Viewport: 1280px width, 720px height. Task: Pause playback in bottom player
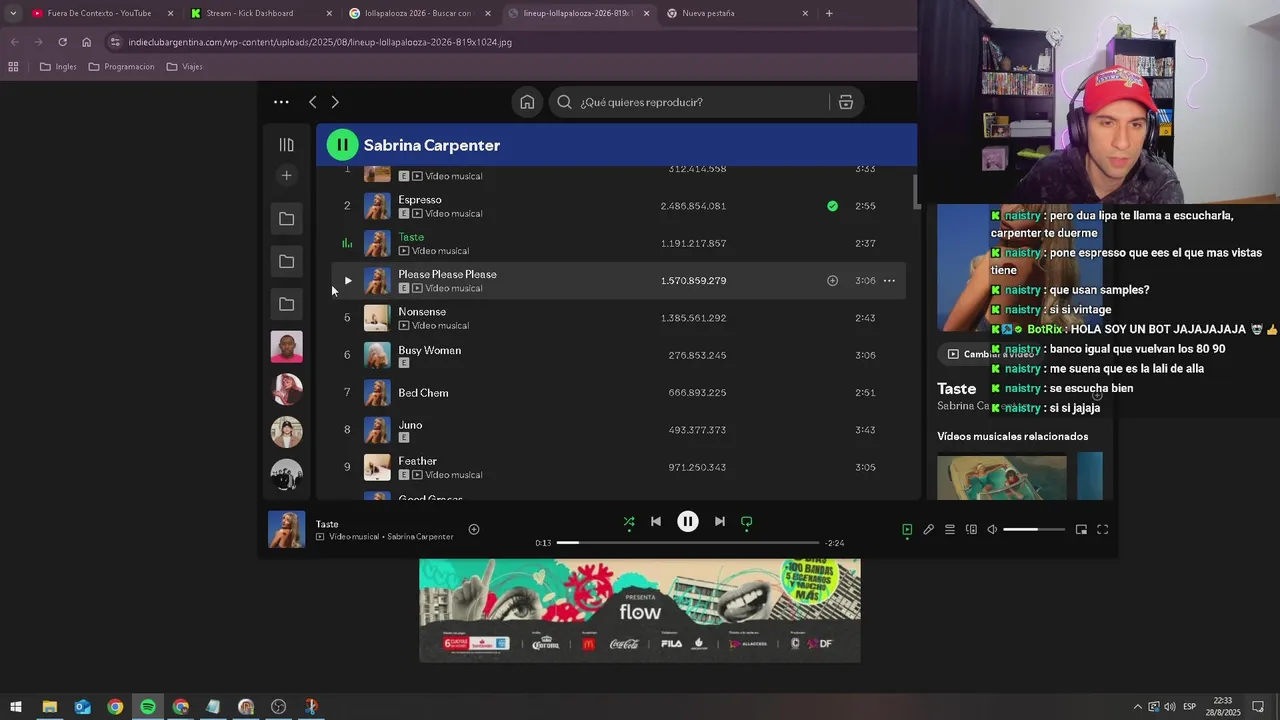(688, 522)
